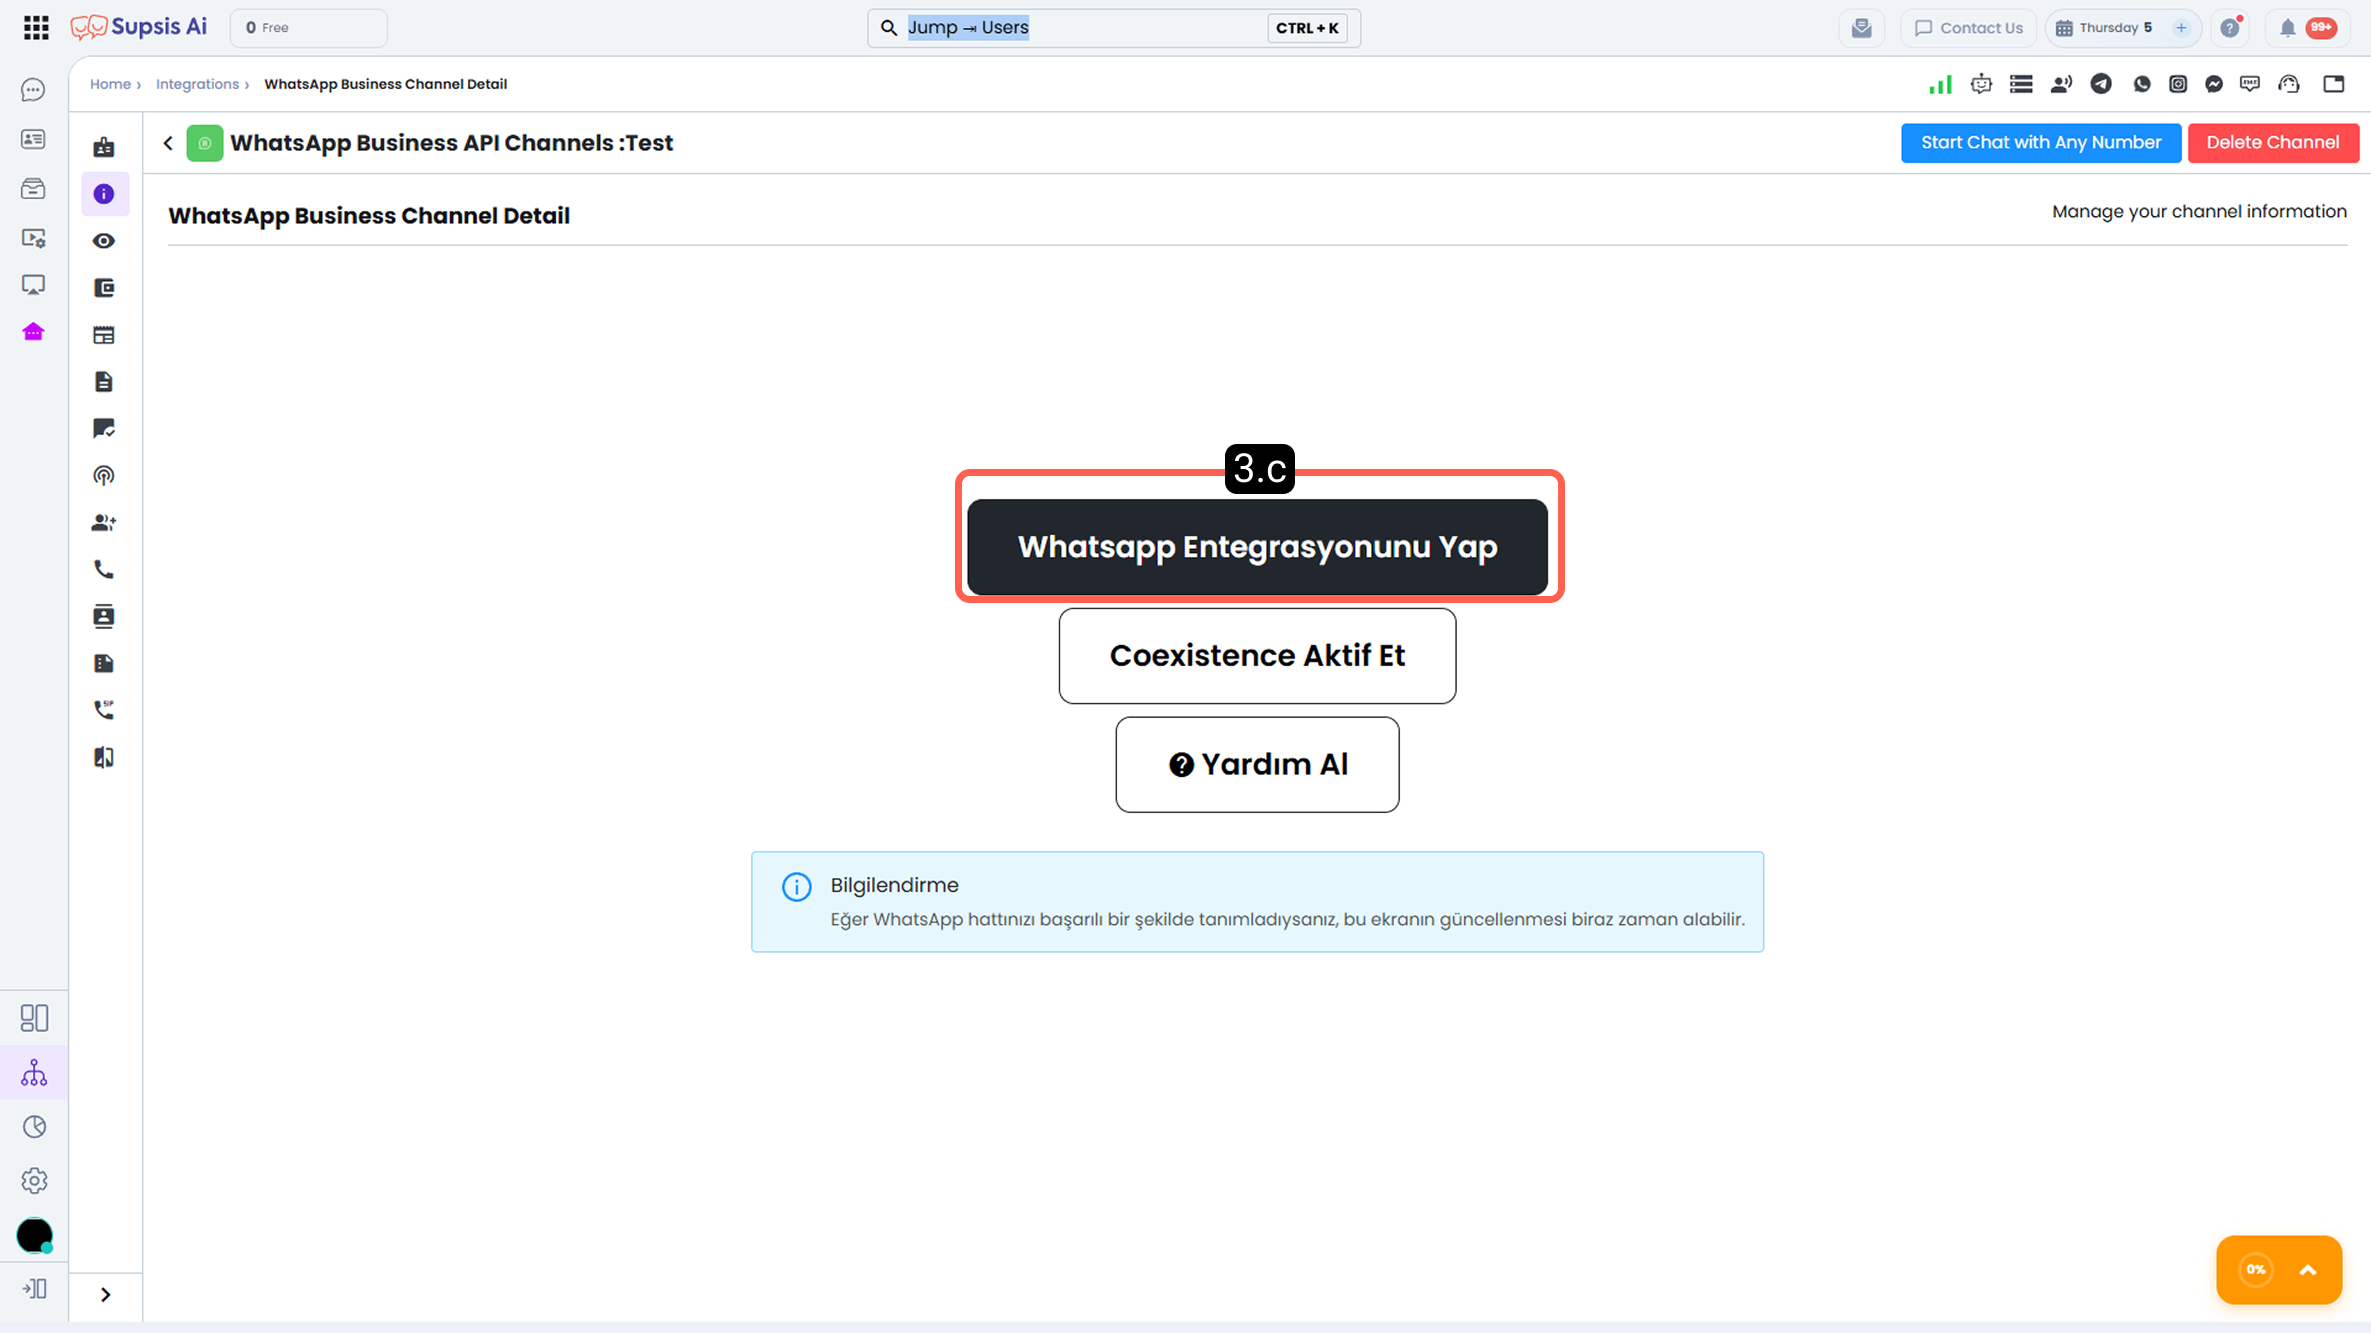Open the video settings icon in left sidebar

pyautogui.click(x=33, y=238)
